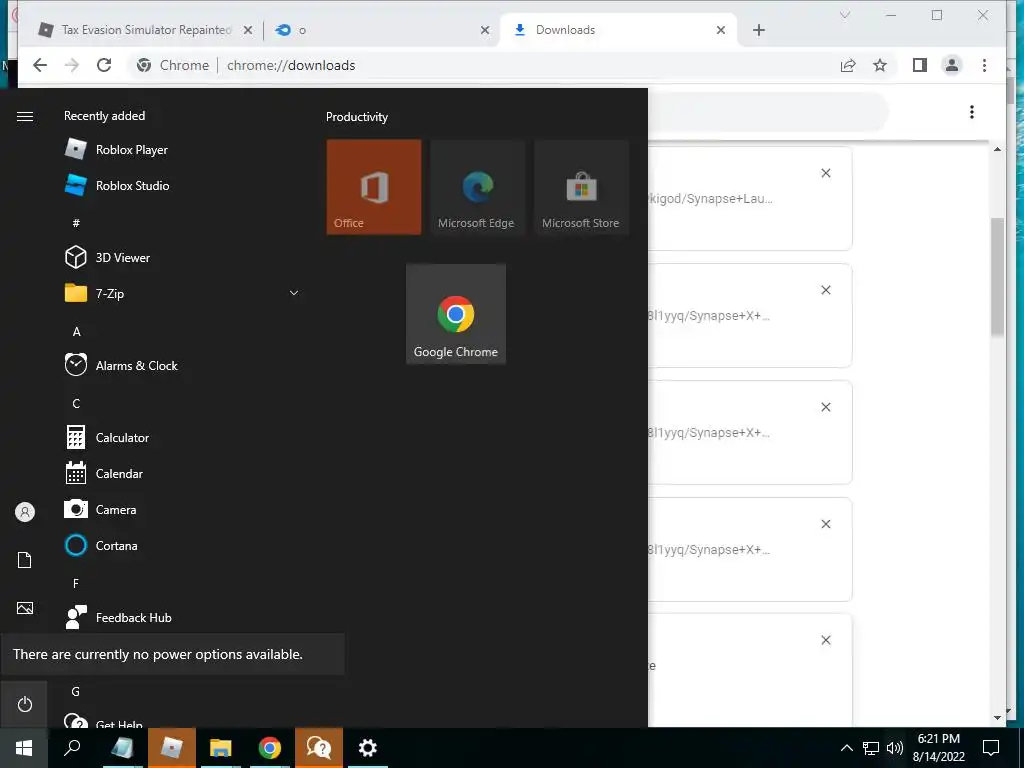This screenshot has height=768, width=1024.
Task: Close the Tax Evasion Simulator tab
Action: click(248, 30)
